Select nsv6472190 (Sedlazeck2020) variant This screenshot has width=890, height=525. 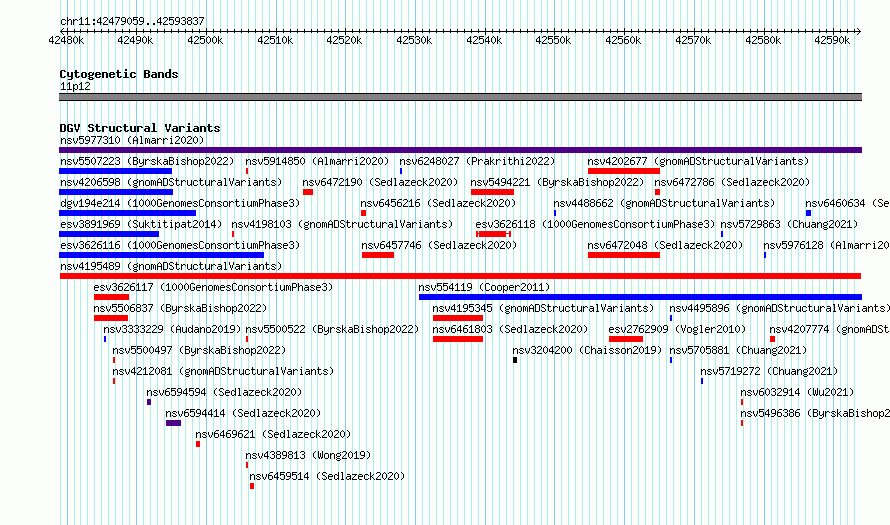[380, 182]
